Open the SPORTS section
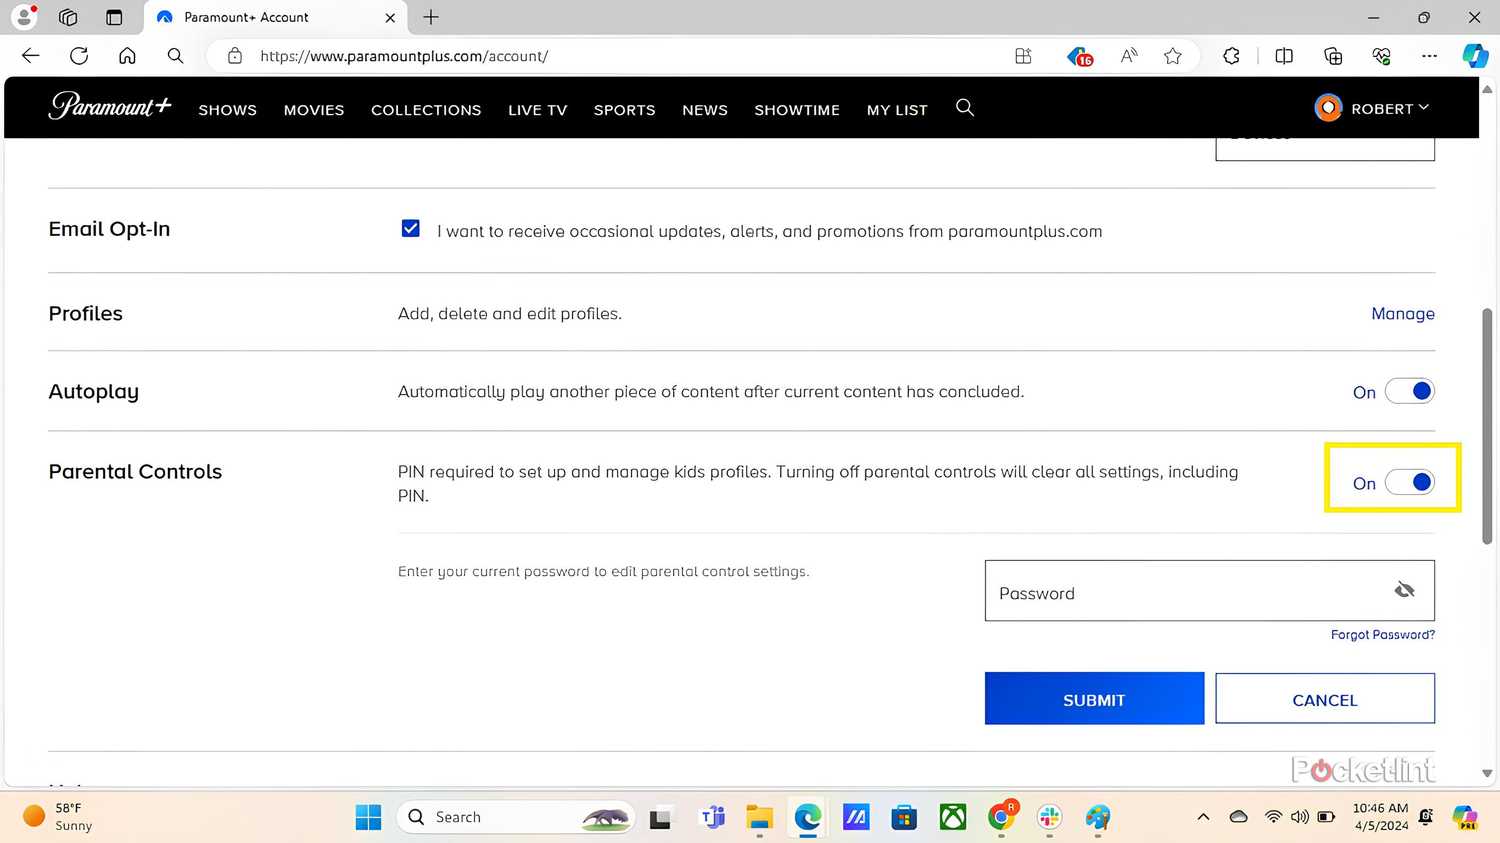This screenshot has width=1500, height=843. (624, 110)
